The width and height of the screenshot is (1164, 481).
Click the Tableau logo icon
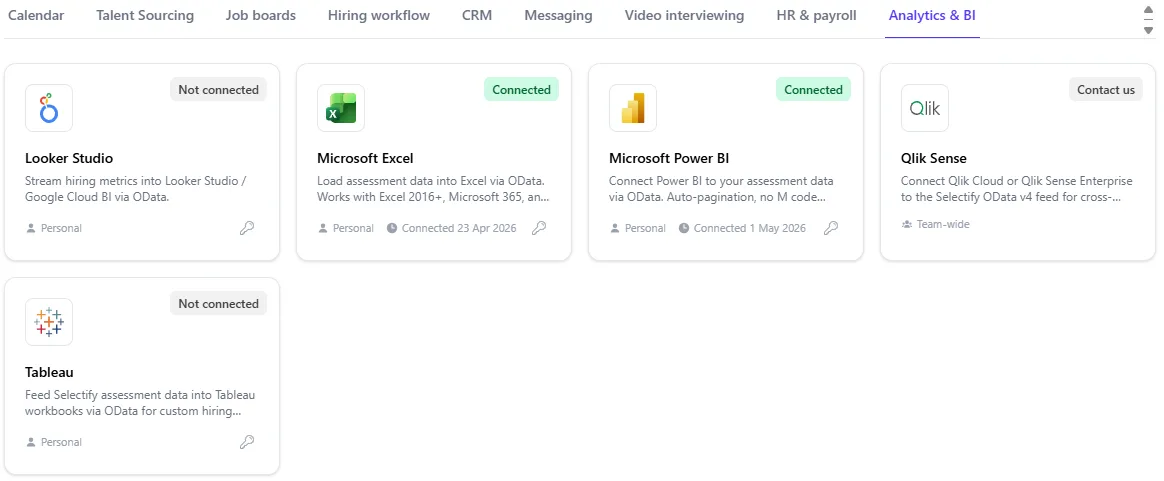point(49,321)
